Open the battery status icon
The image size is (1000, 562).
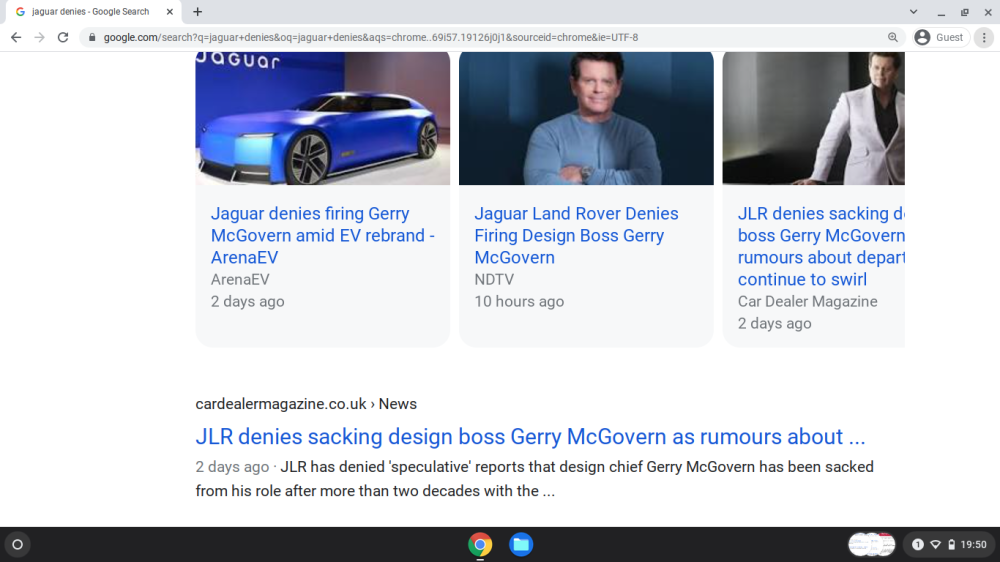click(951, 545)
